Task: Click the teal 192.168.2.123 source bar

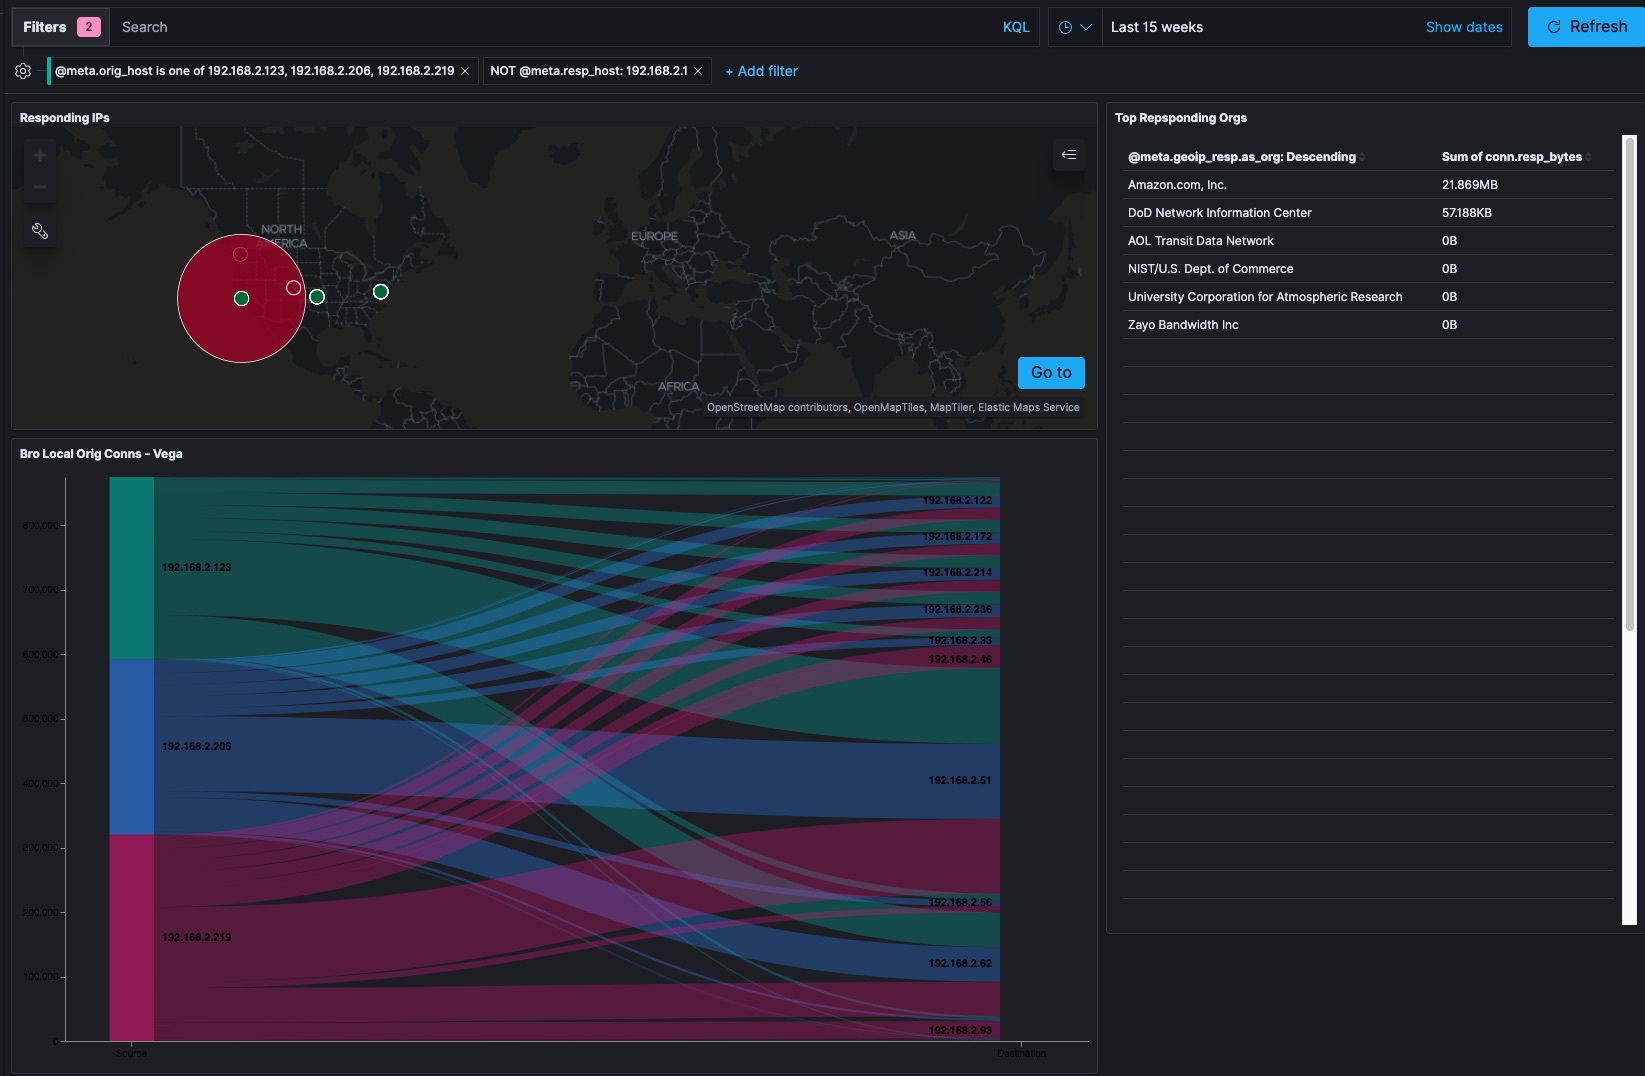Action: tap(132, 568)
